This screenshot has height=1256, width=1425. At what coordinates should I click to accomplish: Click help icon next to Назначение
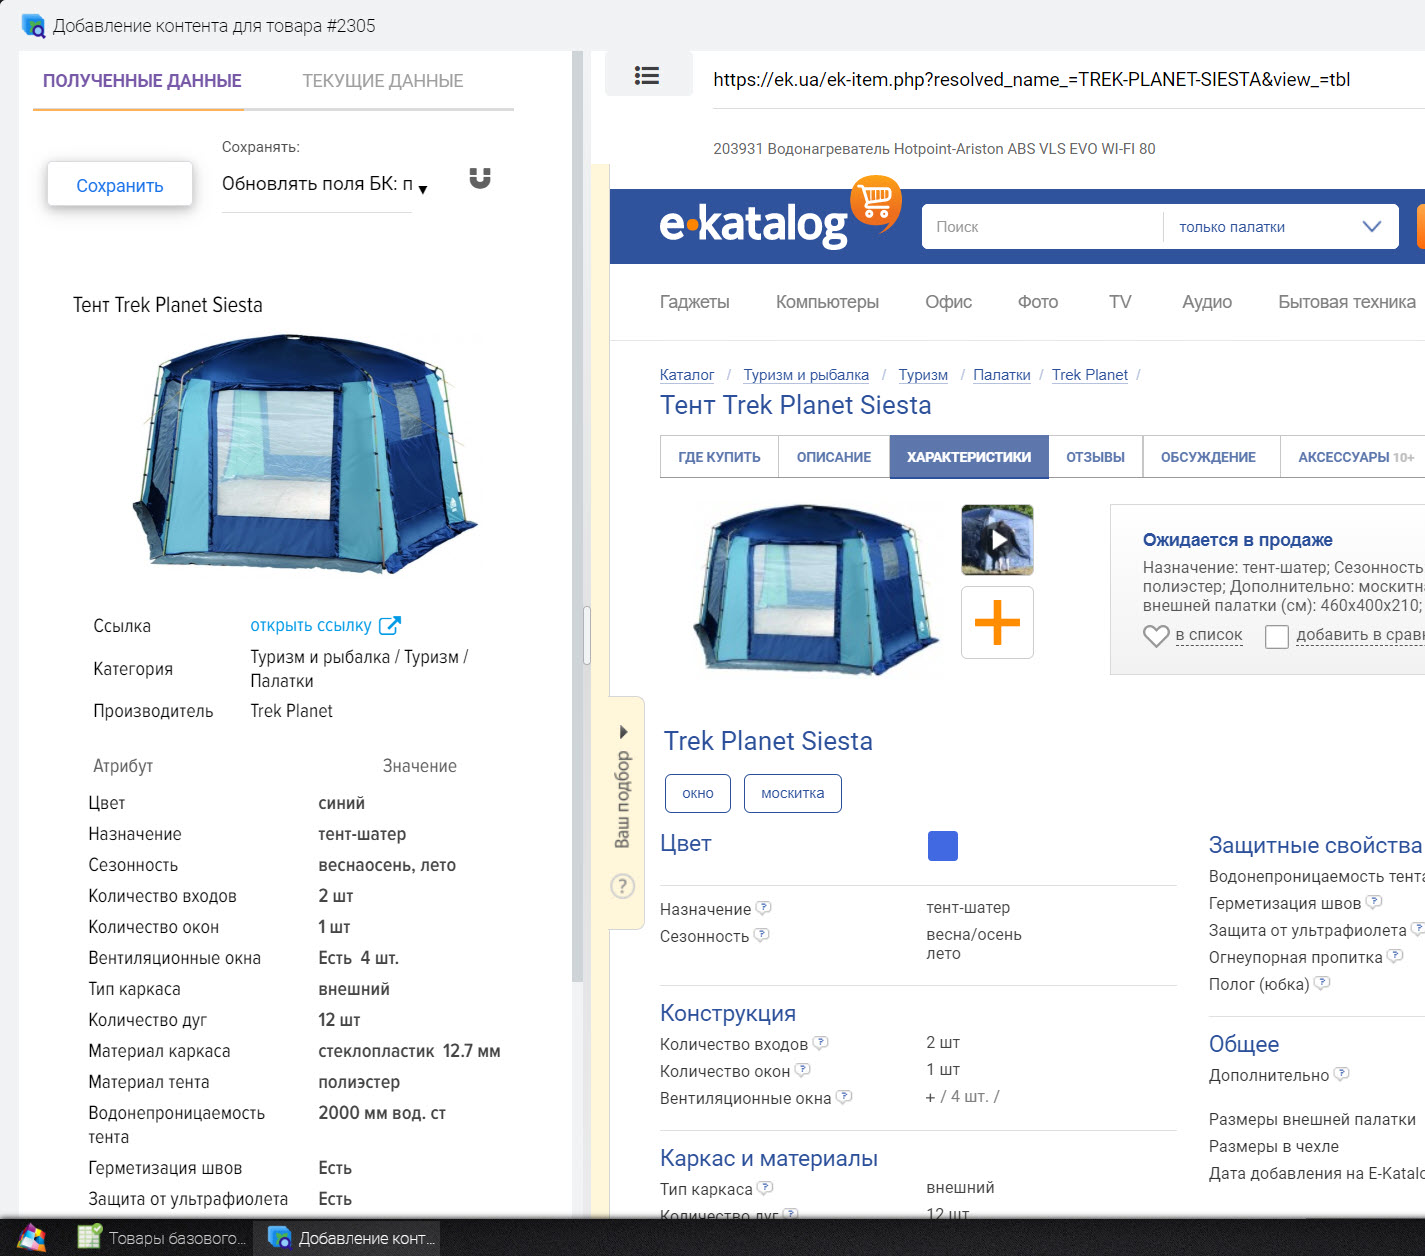[x=763, y=908]
